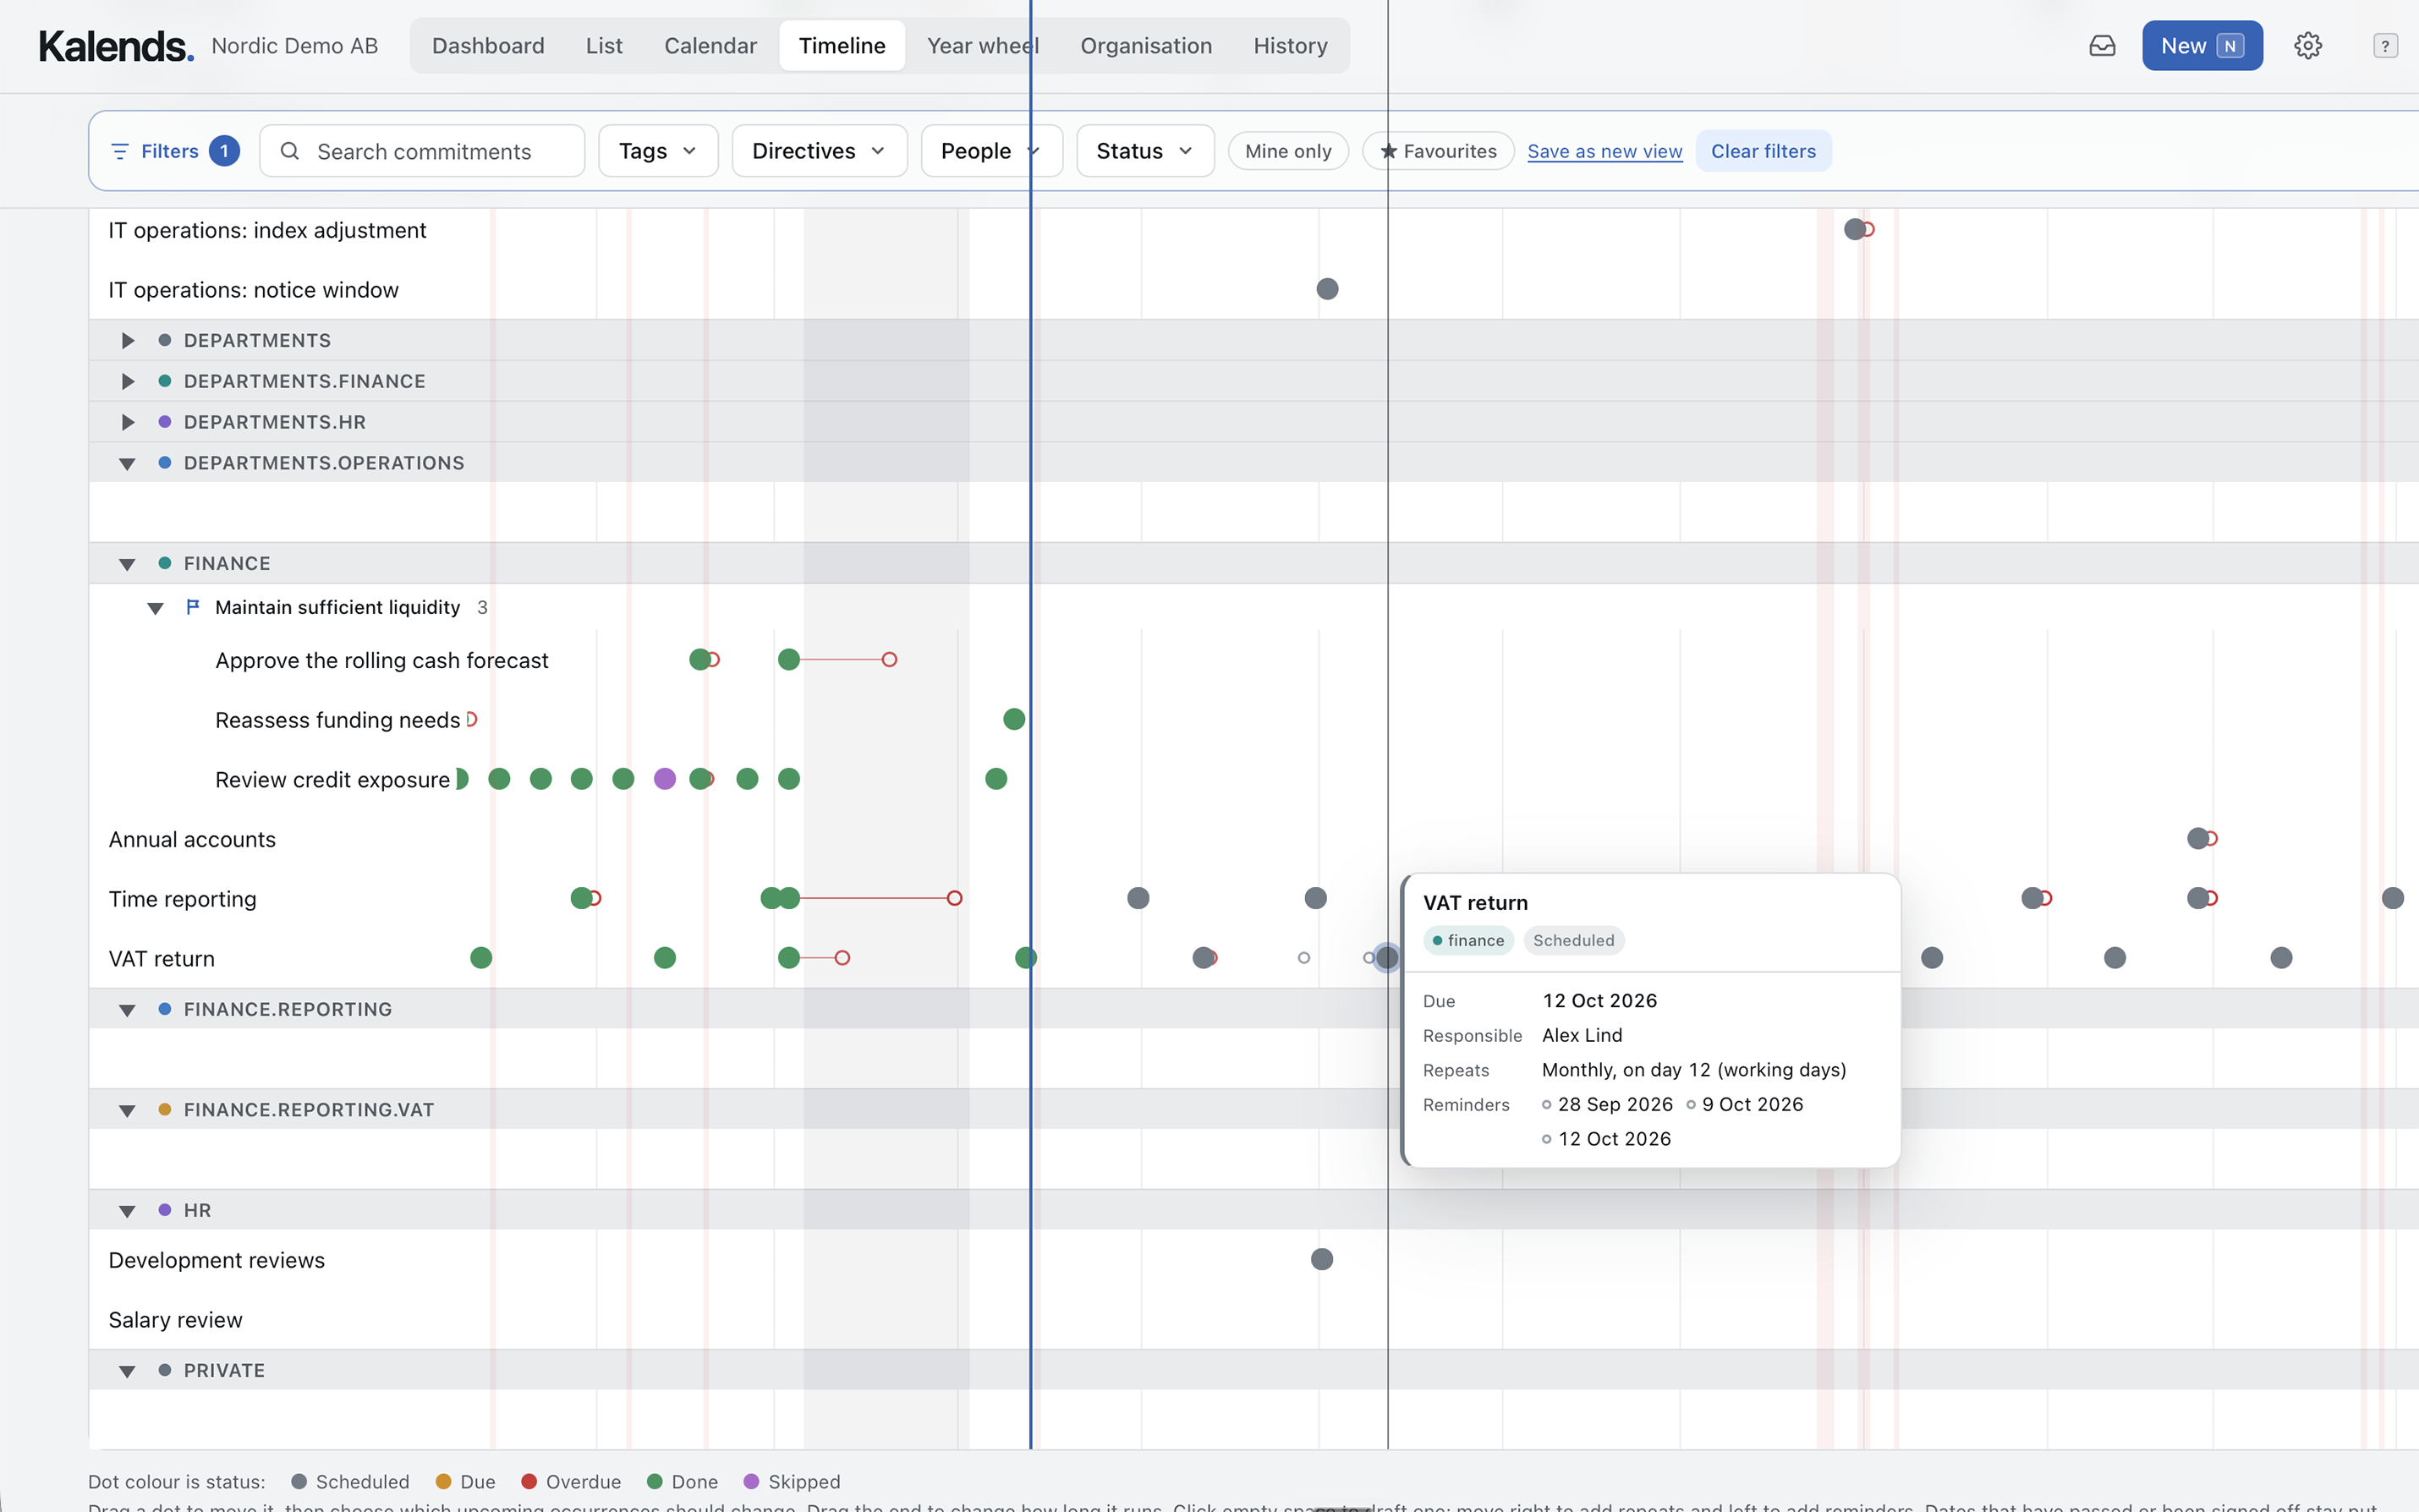Open the Organisation tab

(1146, 46)
